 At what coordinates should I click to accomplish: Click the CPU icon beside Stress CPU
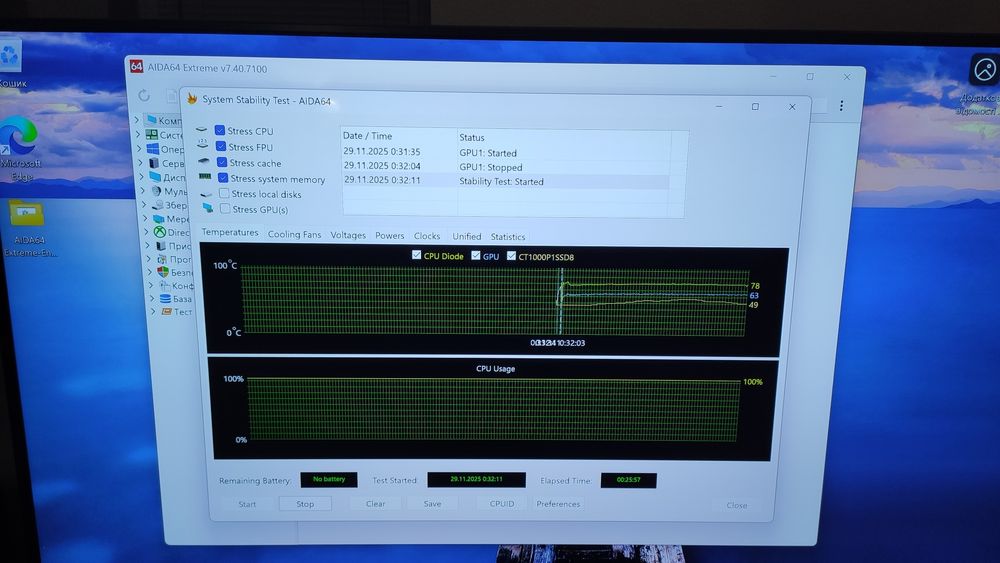202,129
